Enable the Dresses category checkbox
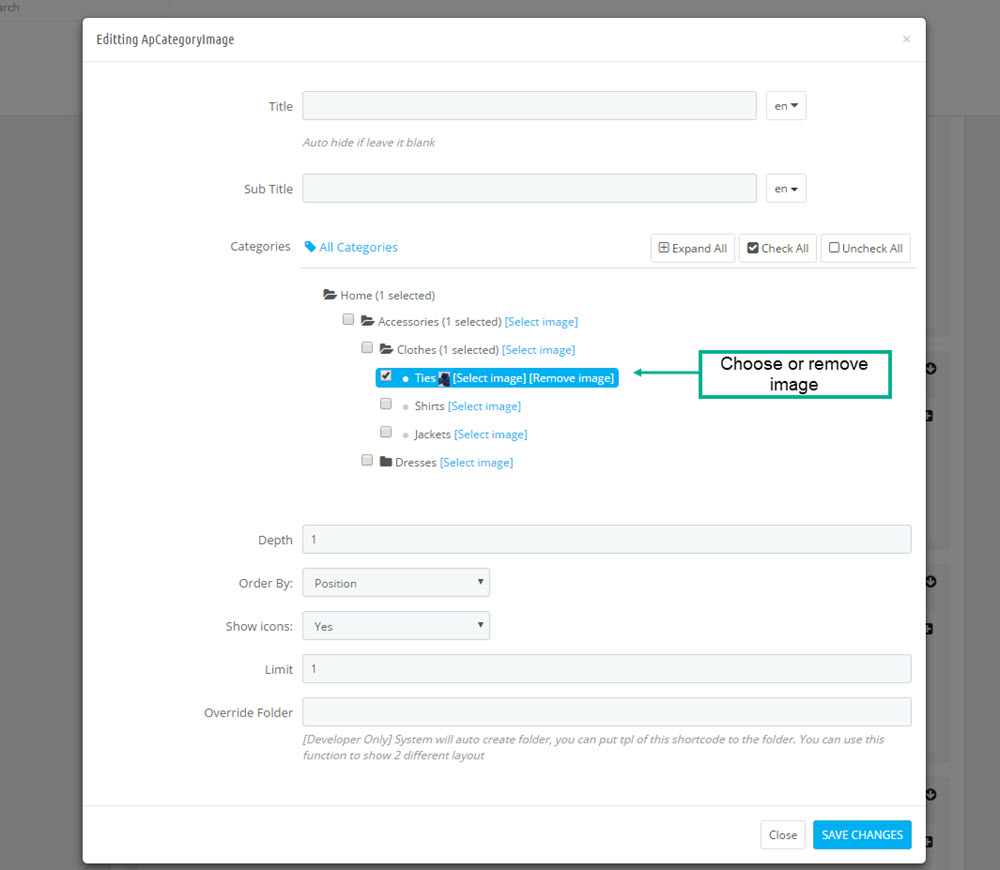Screen dimensions: 1000x870 pyautogui.click(x=367, y=460)
